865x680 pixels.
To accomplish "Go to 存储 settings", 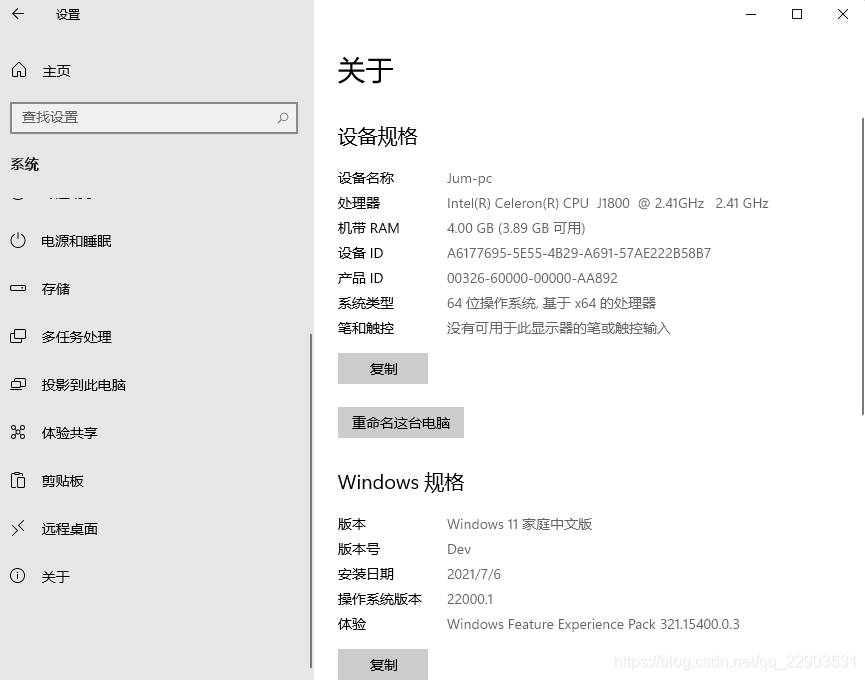I will tap(56, 289).
